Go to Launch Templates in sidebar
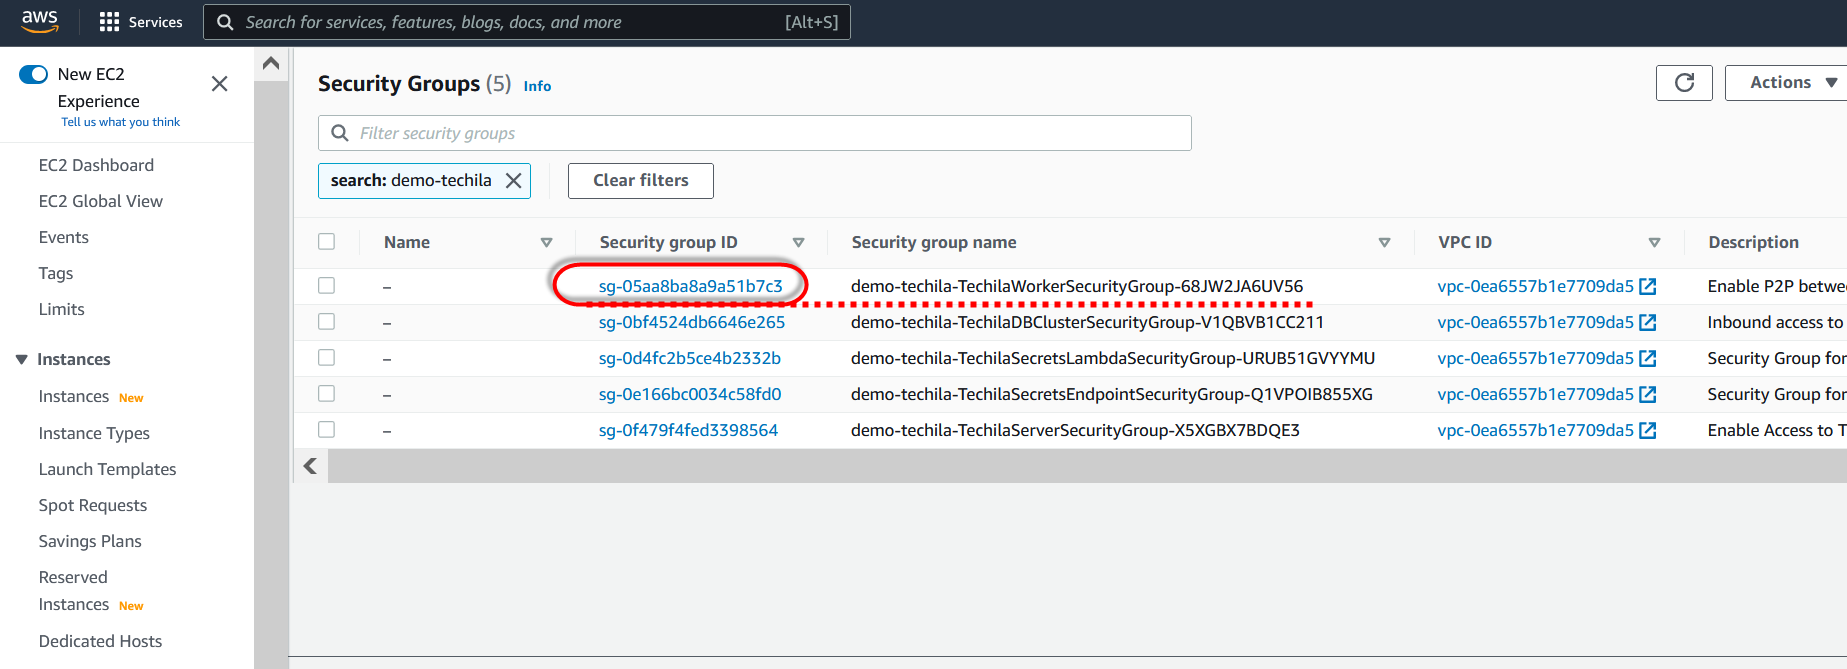This screenshot has height=669, width=1847. coord(107,470)
